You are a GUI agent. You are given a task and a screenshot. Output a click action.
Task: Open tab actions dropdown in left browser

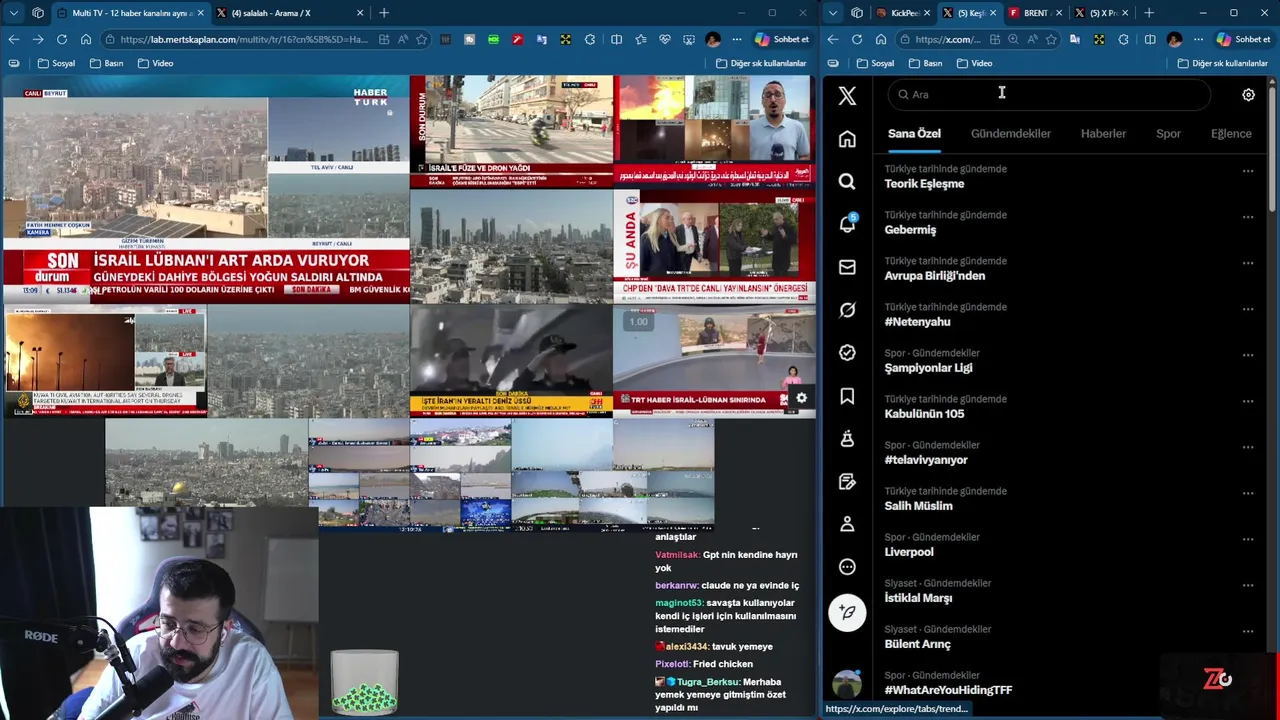pyautogui.click(x=14, y=13)
